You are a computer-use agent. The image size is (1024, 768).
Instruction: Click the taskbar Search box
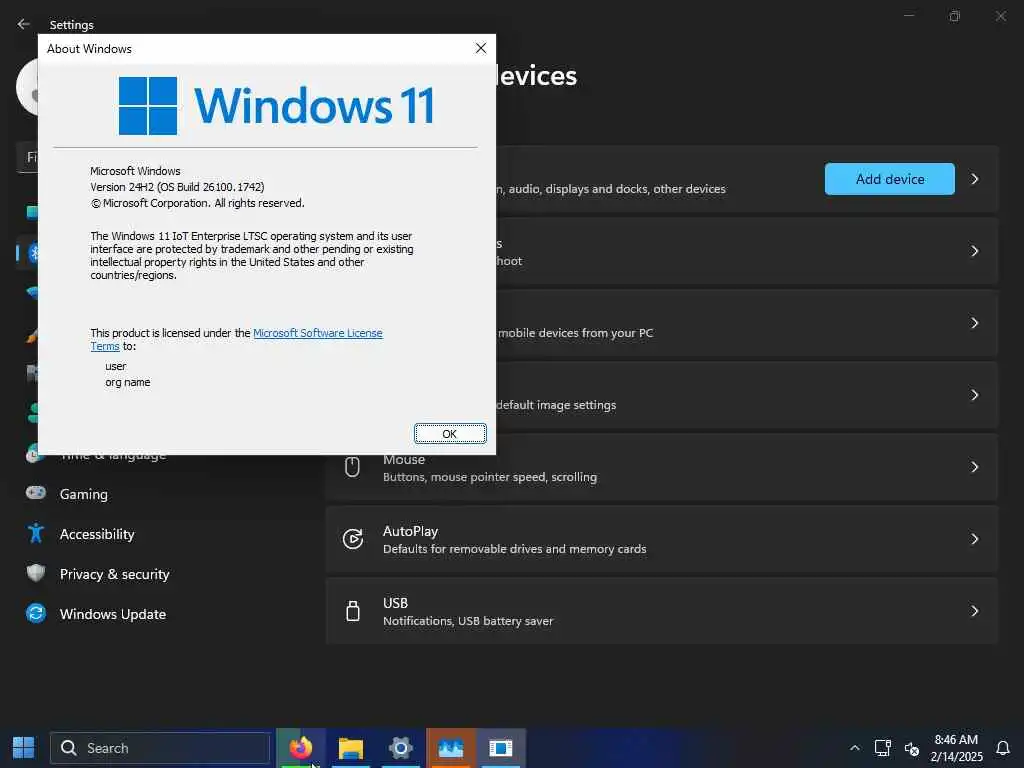[x=160, y=748]
